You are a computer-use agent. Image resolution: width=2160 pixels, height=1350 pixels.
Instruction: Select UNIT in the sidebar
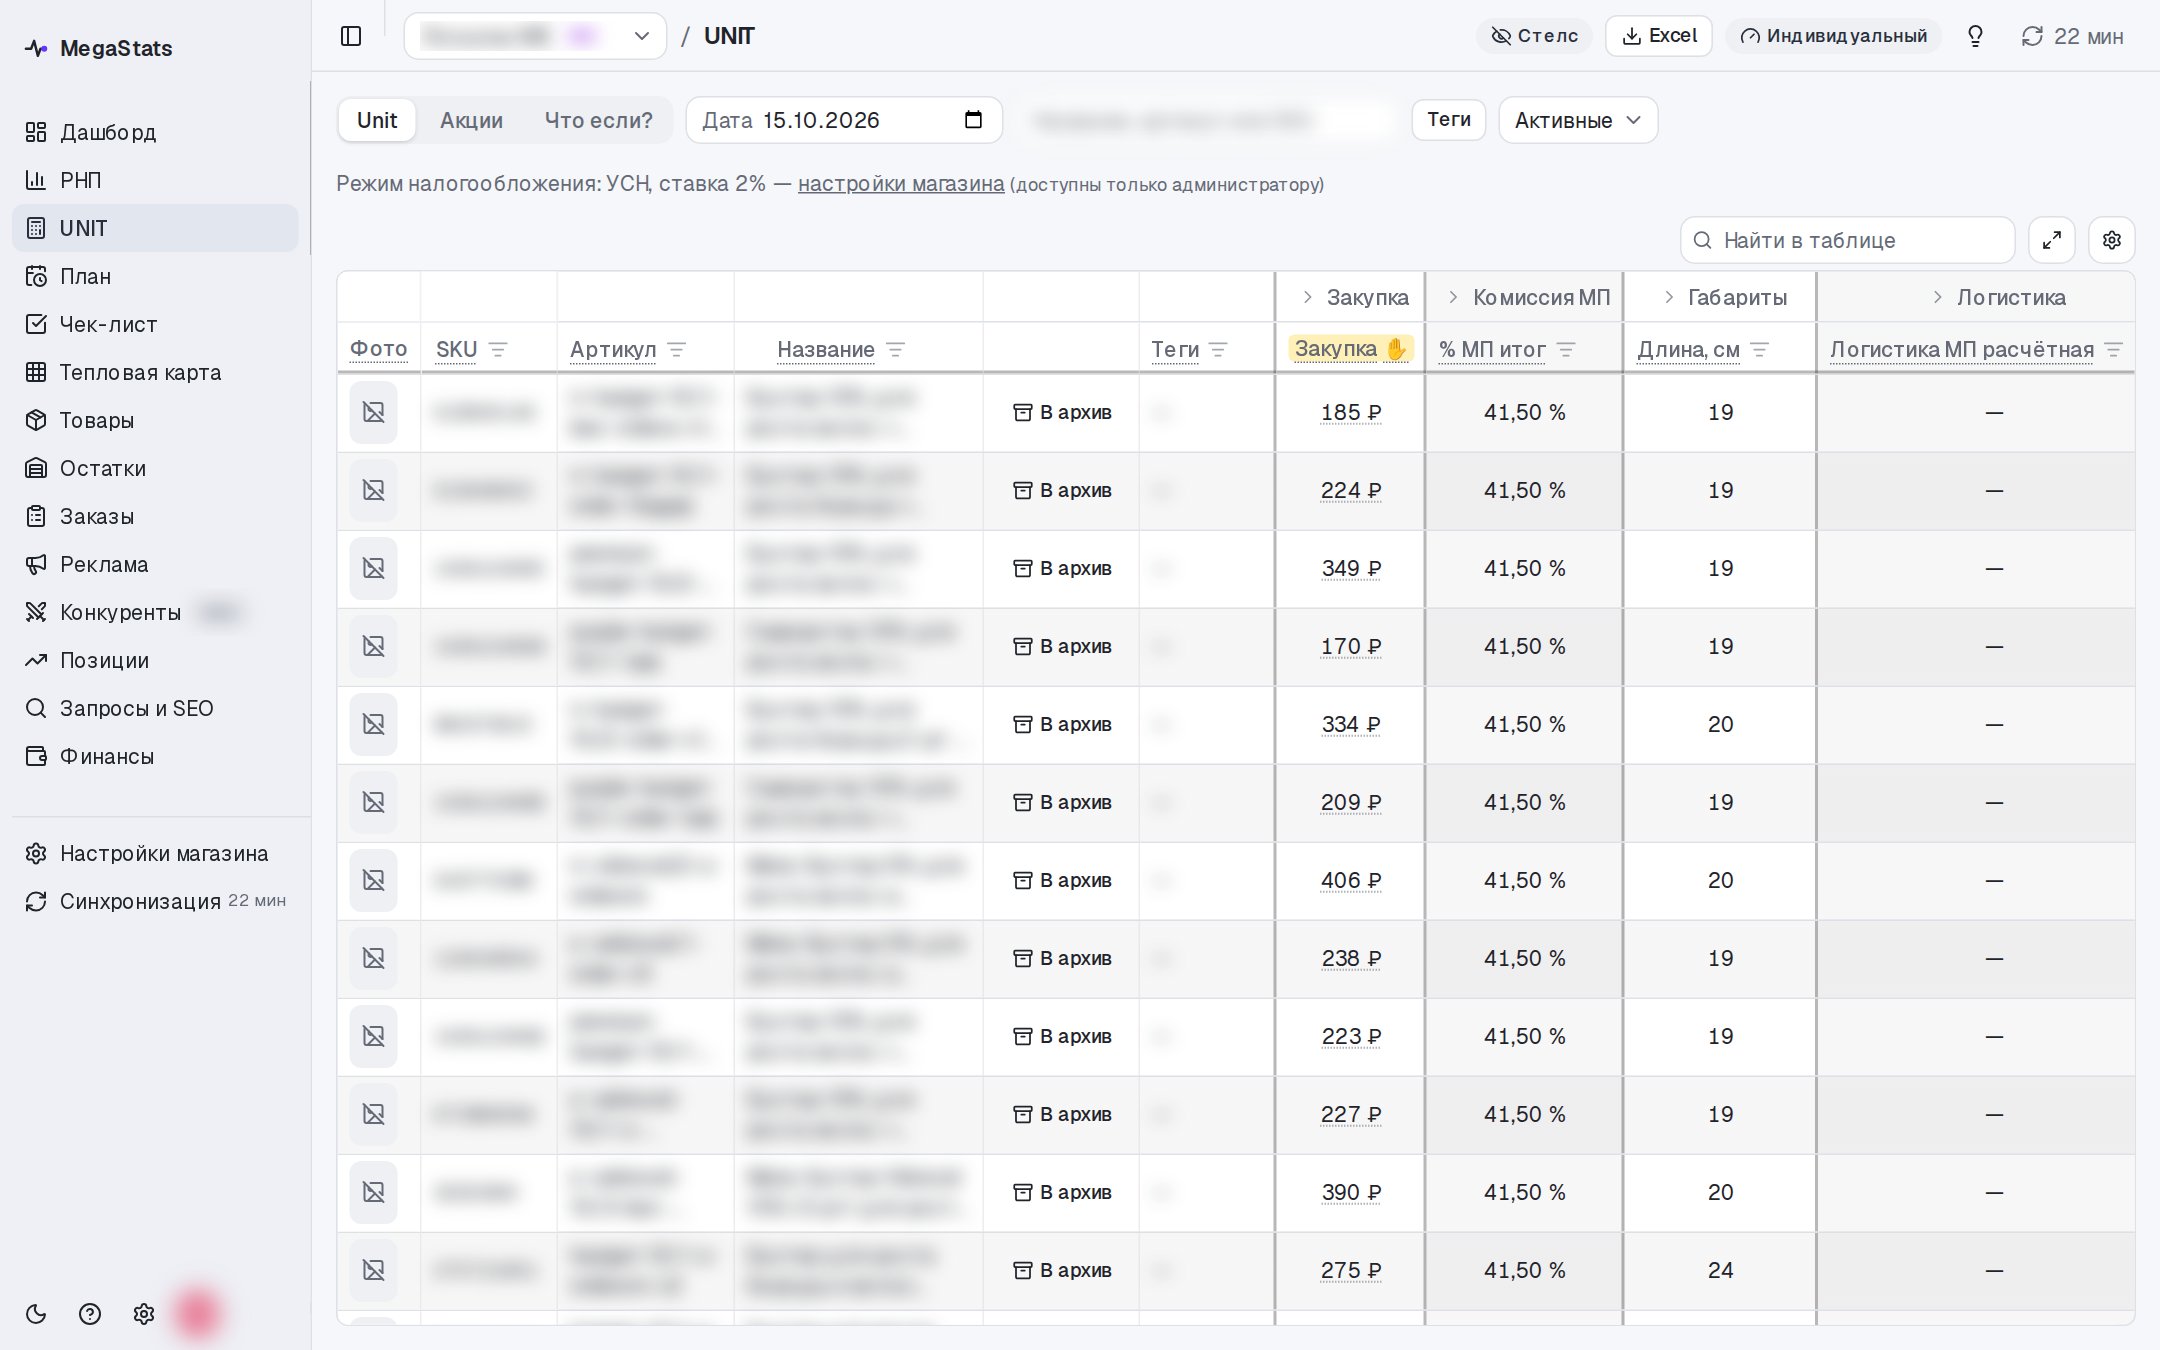(x=155, y=228)
